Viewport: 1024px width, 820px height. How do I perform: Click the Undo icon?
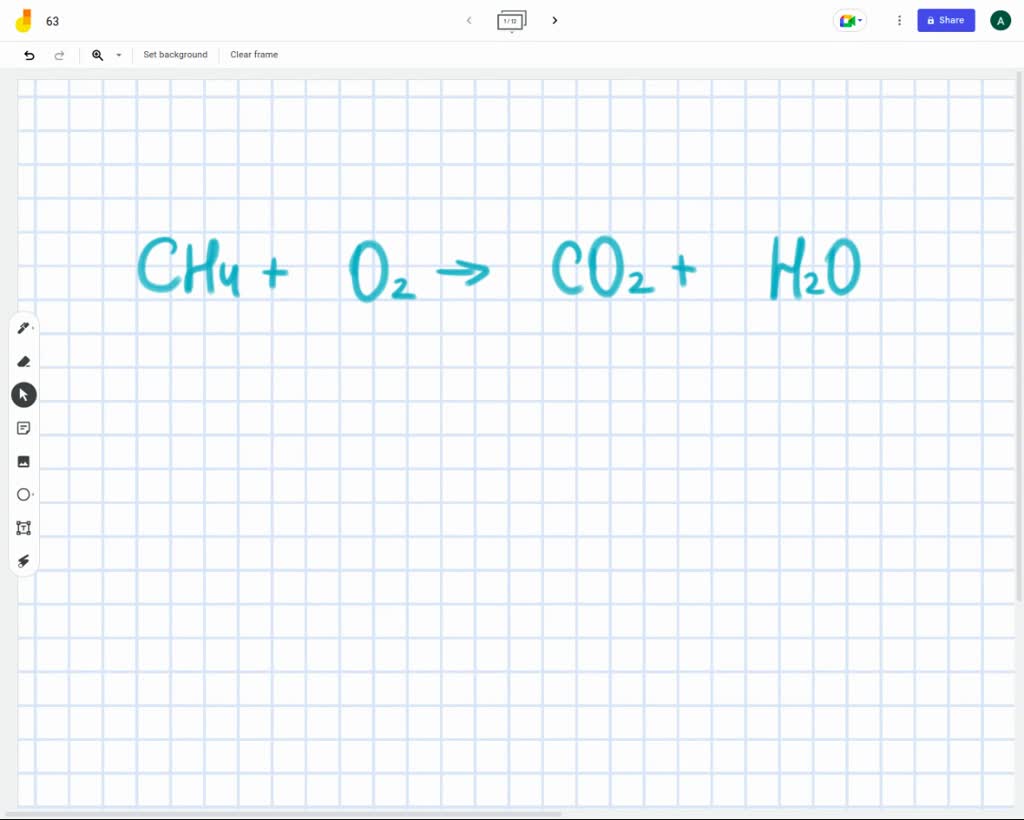tap(29, 55)
